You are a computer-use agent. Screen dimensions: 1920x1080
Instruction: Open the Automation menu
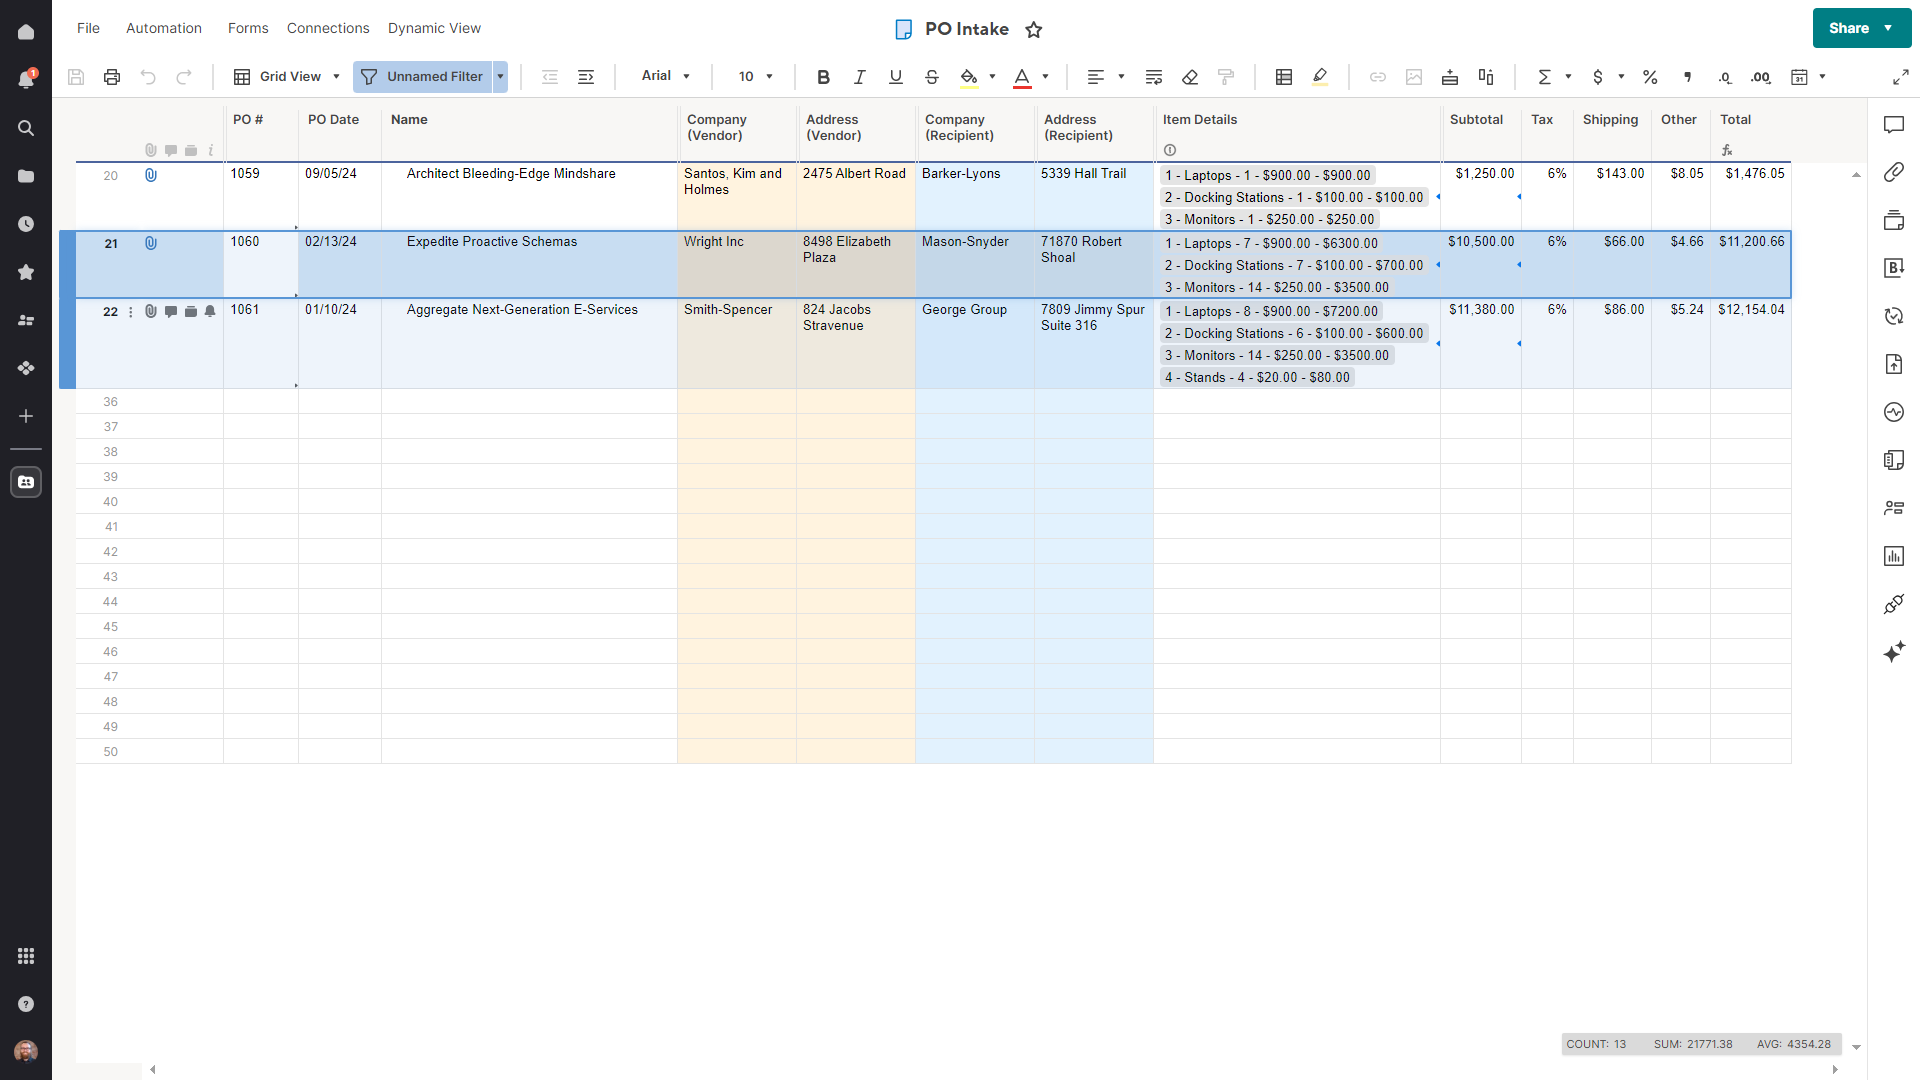(x=163, y=28)
